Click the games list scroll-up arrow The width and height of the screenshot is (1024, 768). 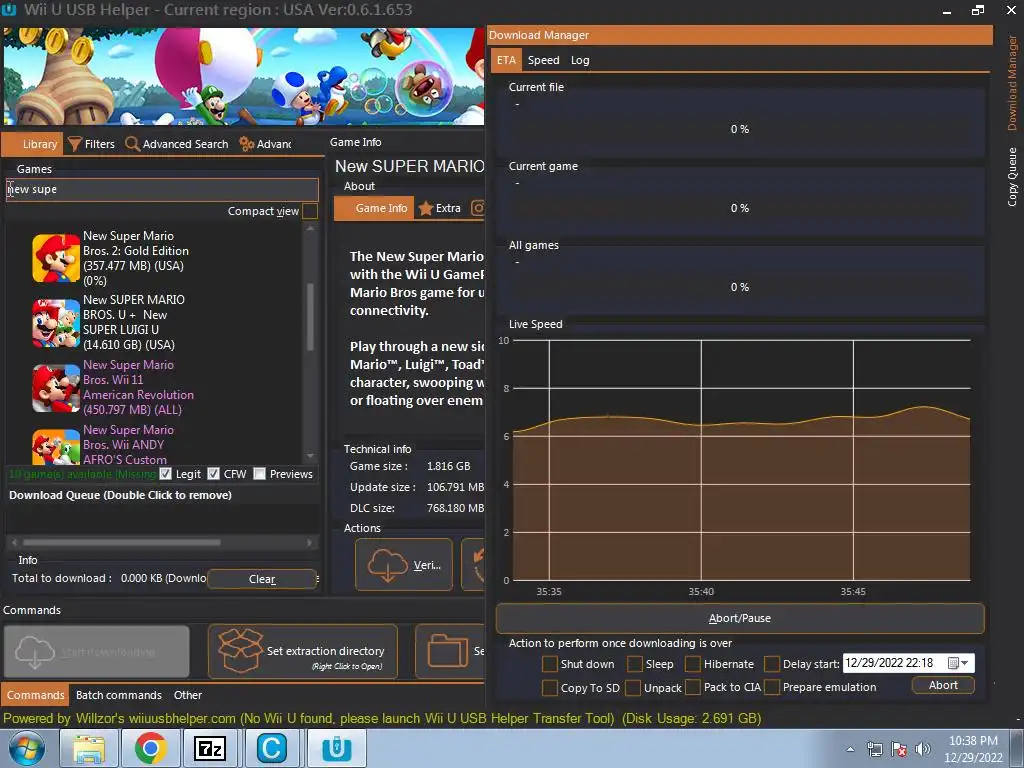[310, 229]
